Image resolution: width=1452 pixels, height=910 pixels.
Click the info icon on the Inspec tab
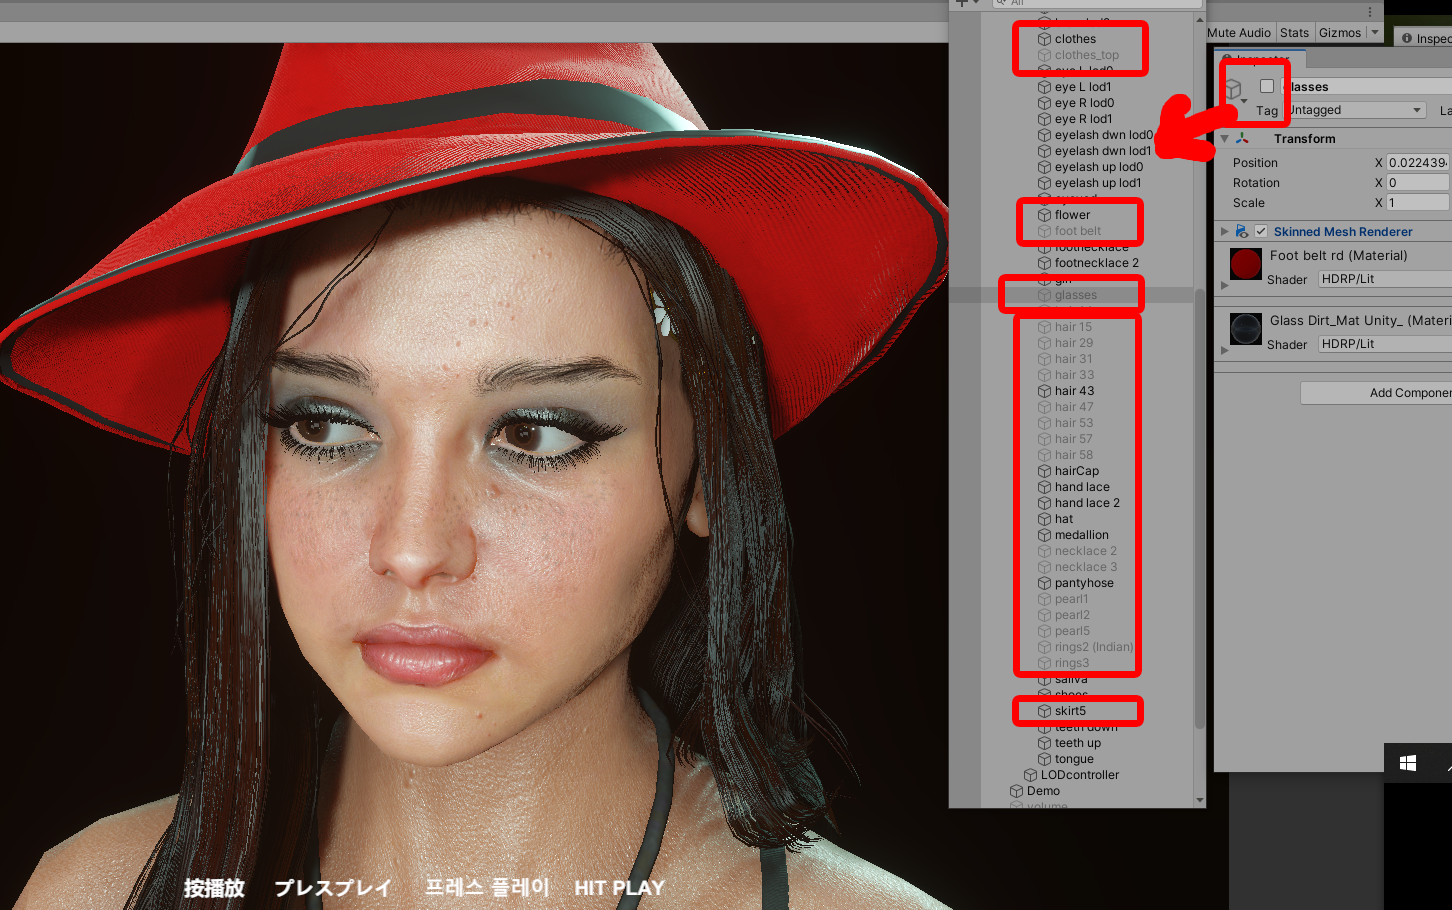point(1407,38)
